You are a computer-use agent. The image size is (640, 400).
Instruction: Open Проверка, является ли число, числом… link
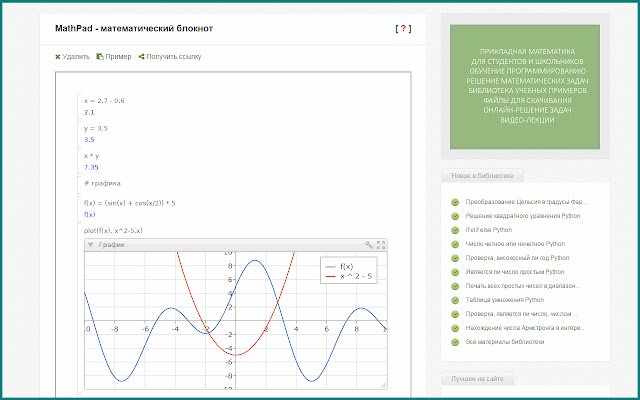coord(521,314)
